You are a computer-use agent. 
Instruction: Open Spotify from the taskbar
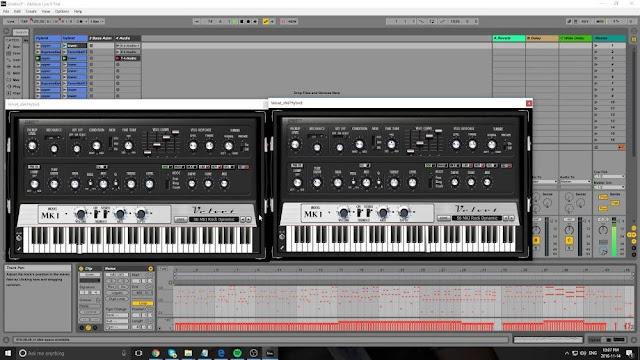(237, 353)
